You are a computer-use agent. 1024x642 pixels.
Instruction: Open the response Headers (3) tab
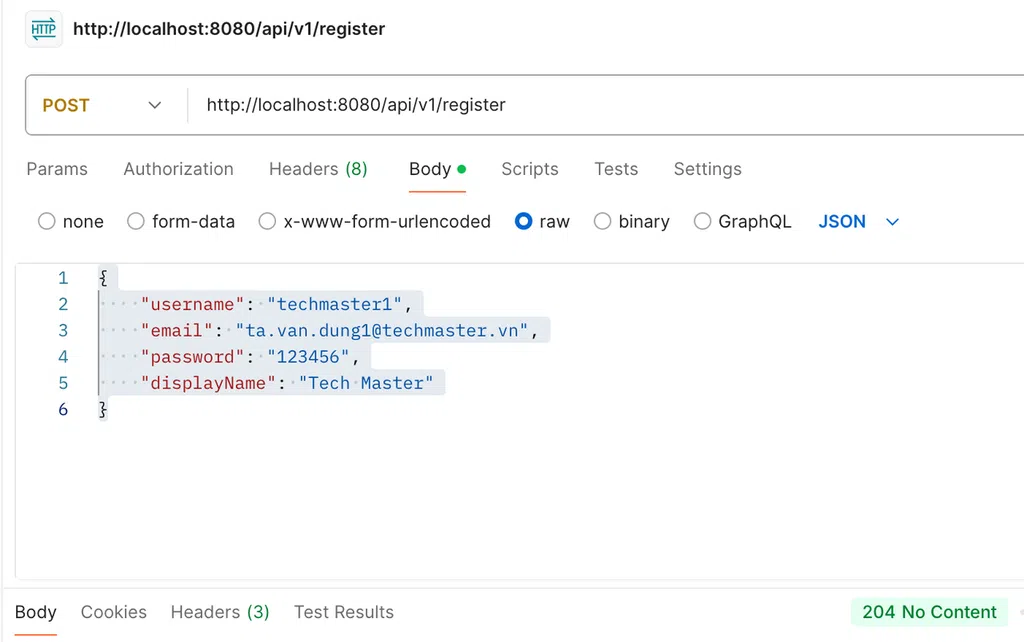click(x=220, y=613)
